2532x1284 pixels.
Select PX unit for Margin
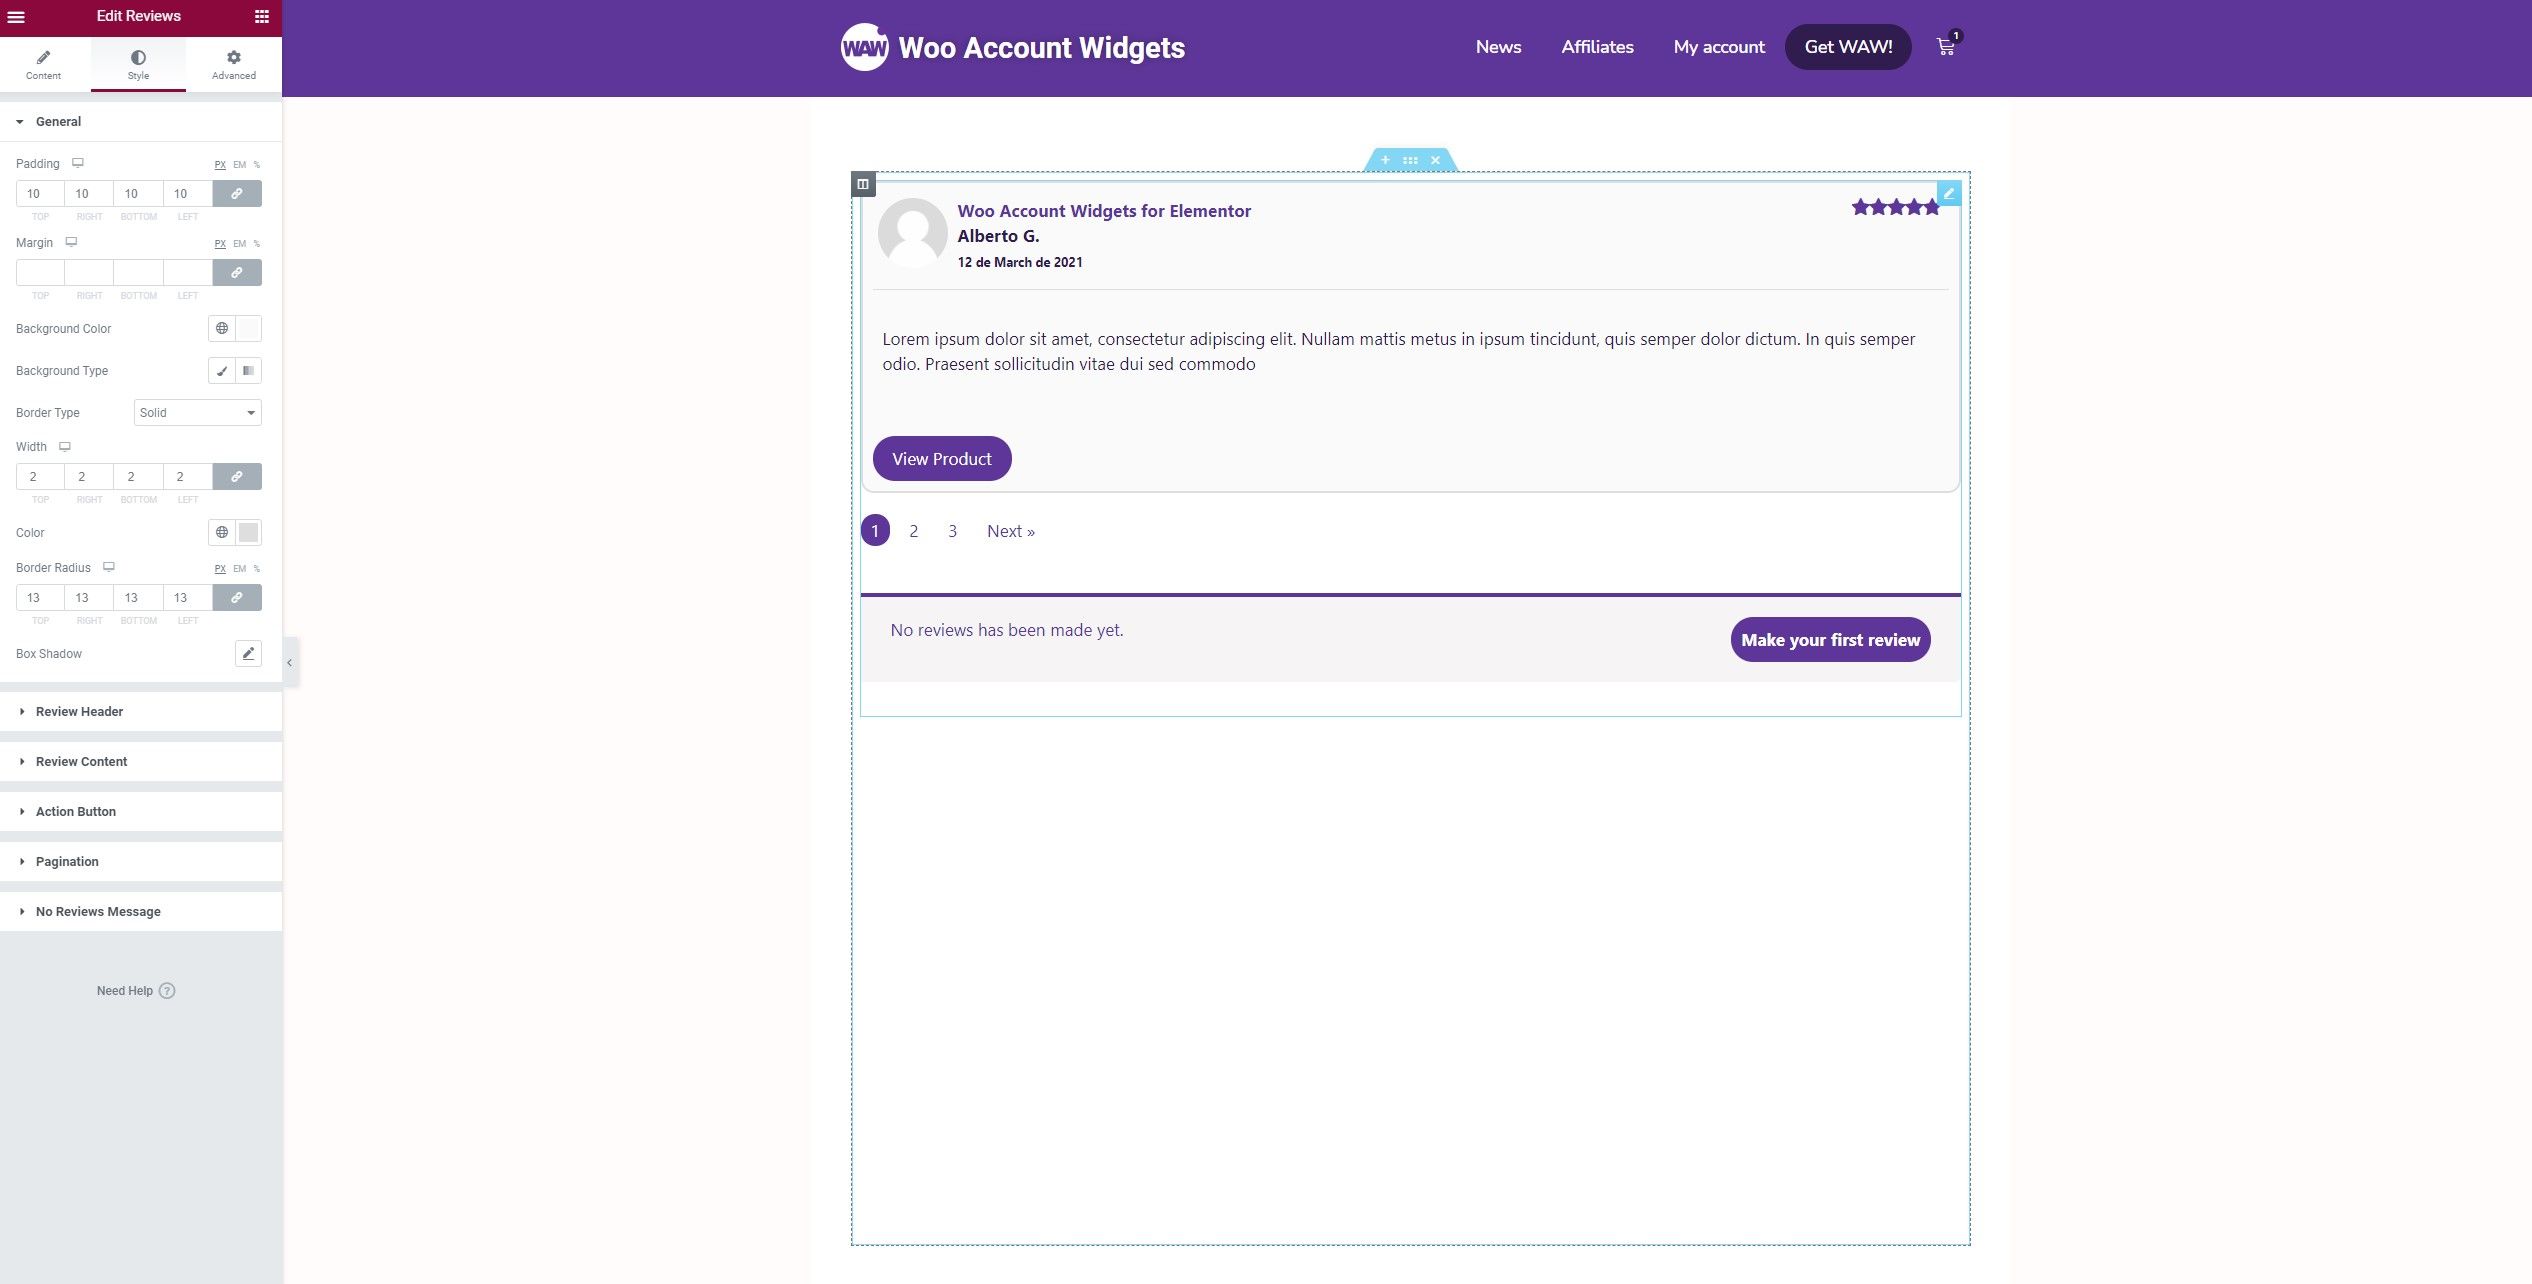click(220, 244)
